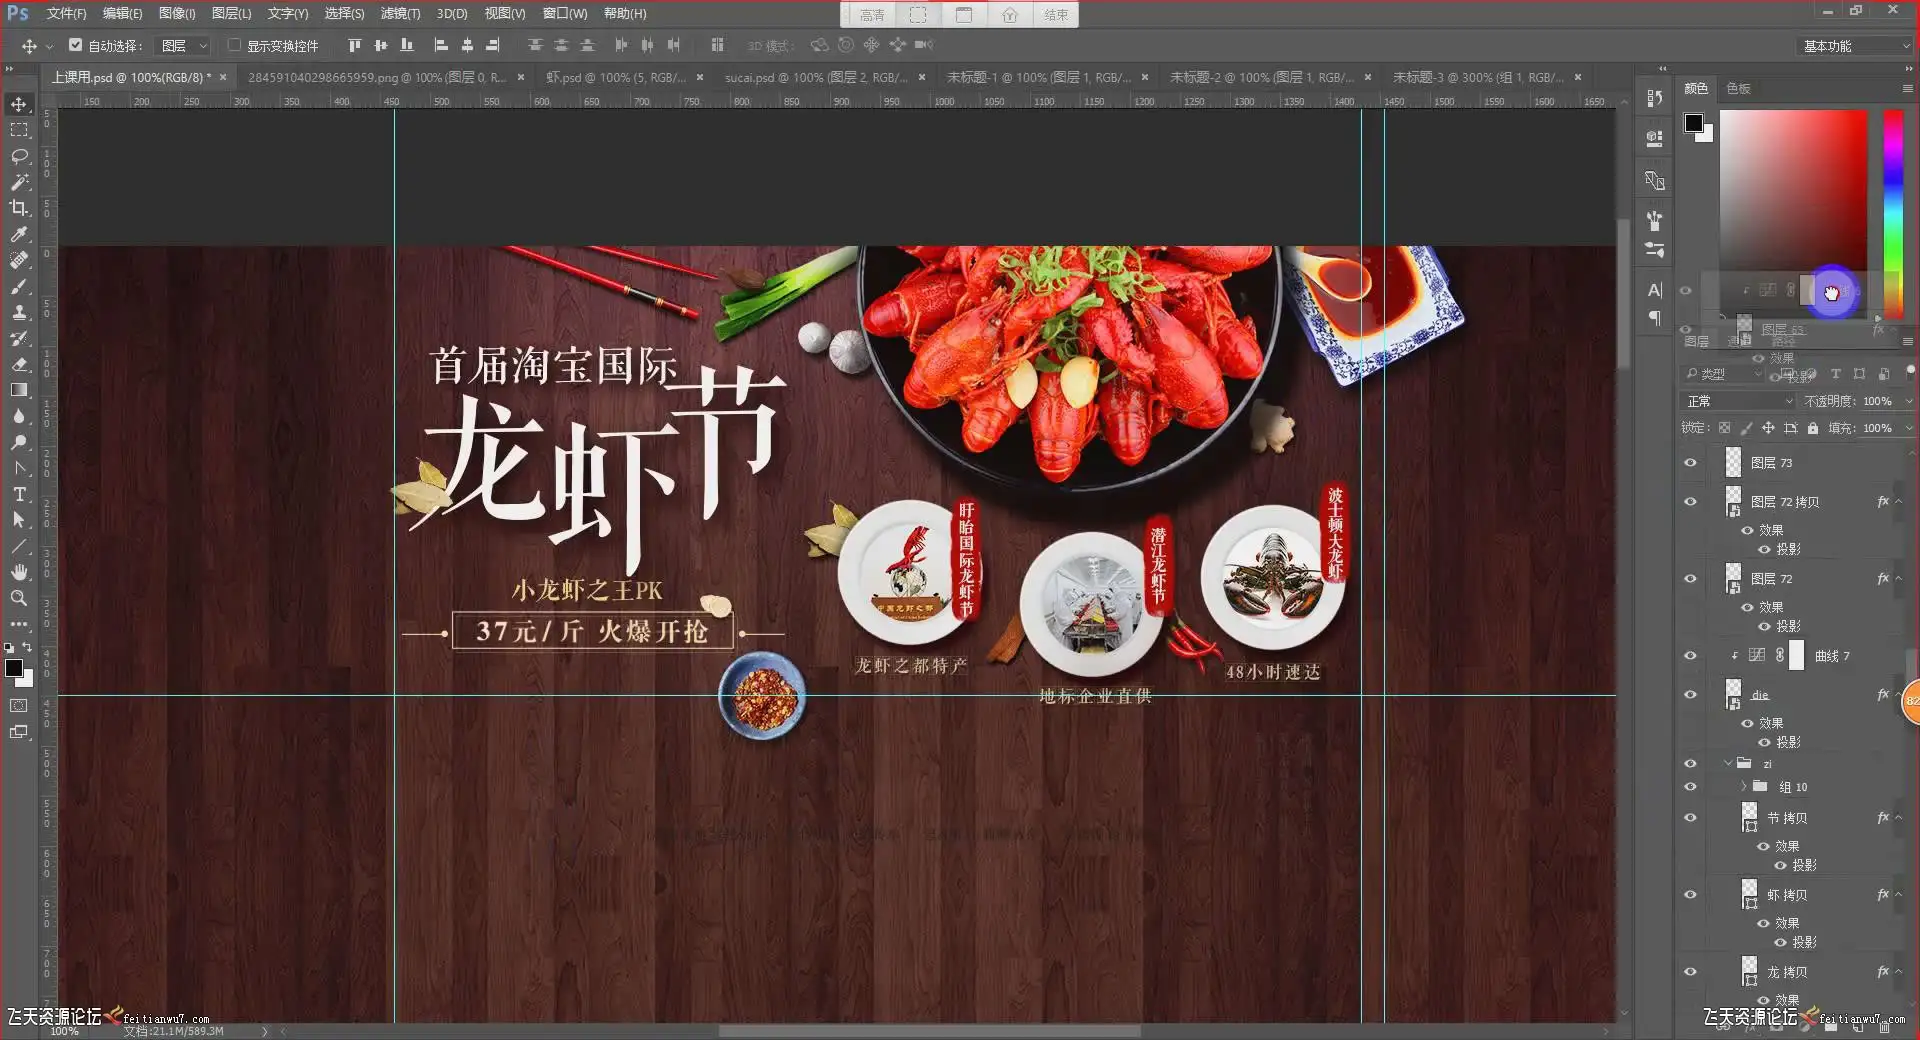Select the Magic Wand tool

pos(19,182)
